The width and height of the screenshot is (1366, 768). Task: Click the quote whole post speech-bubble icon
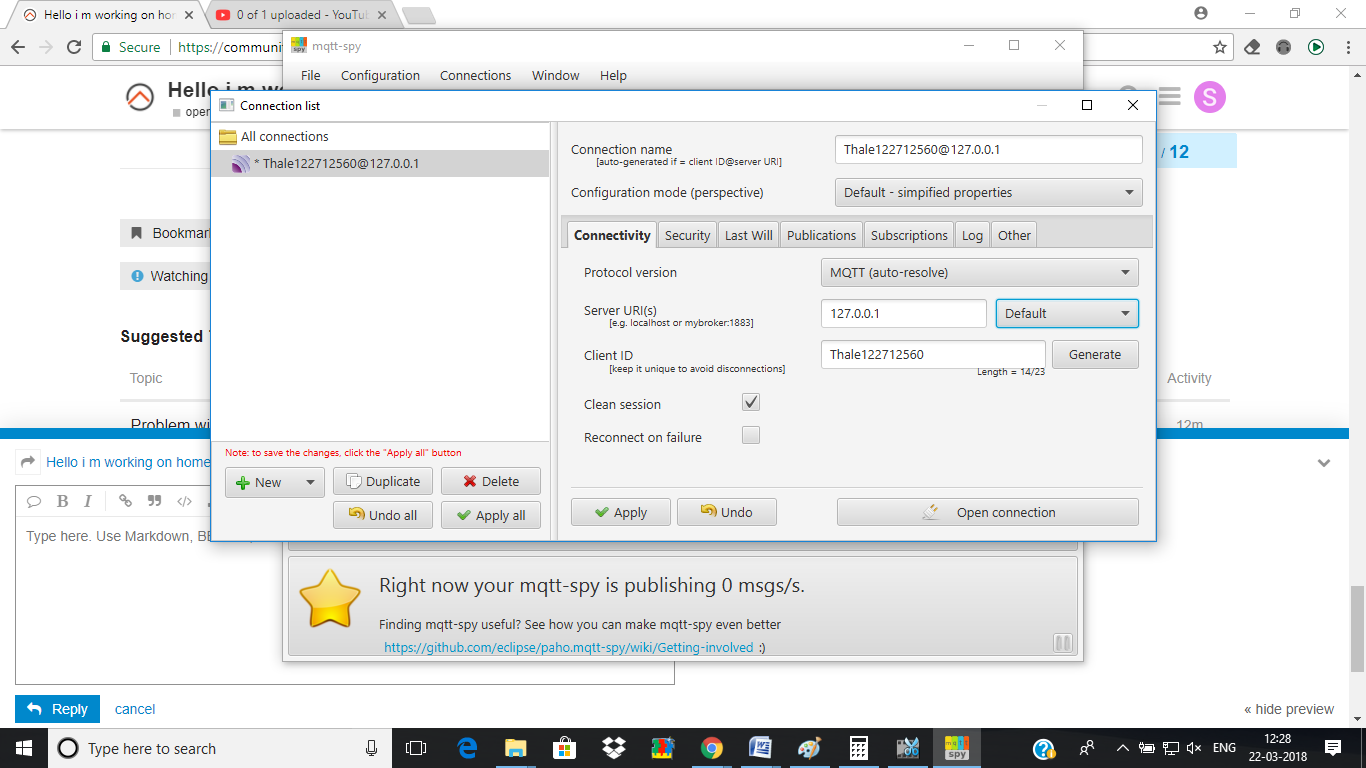34,501
